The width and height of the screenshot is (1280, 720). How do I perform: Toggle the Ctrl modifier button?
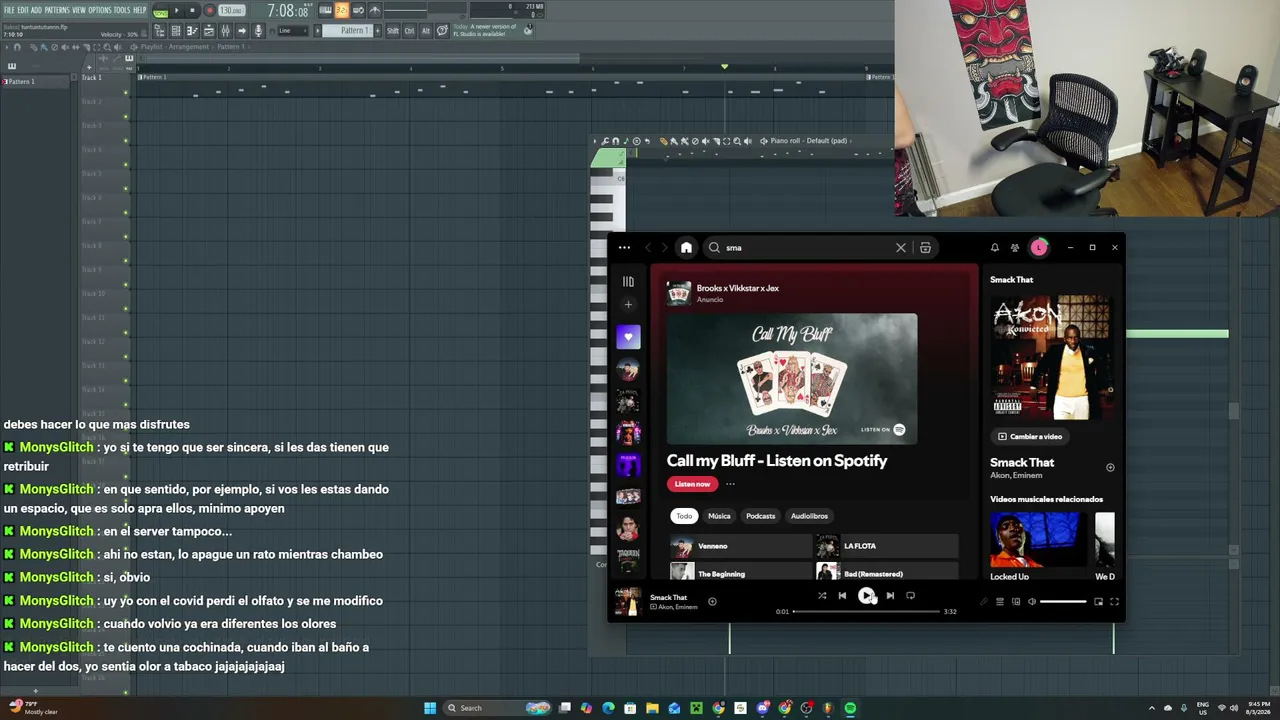[x=409, y=31]
